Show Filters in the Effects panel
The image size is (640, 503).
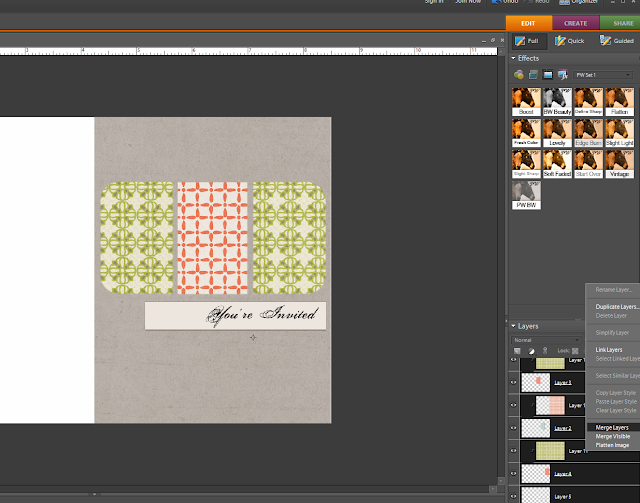519,75
